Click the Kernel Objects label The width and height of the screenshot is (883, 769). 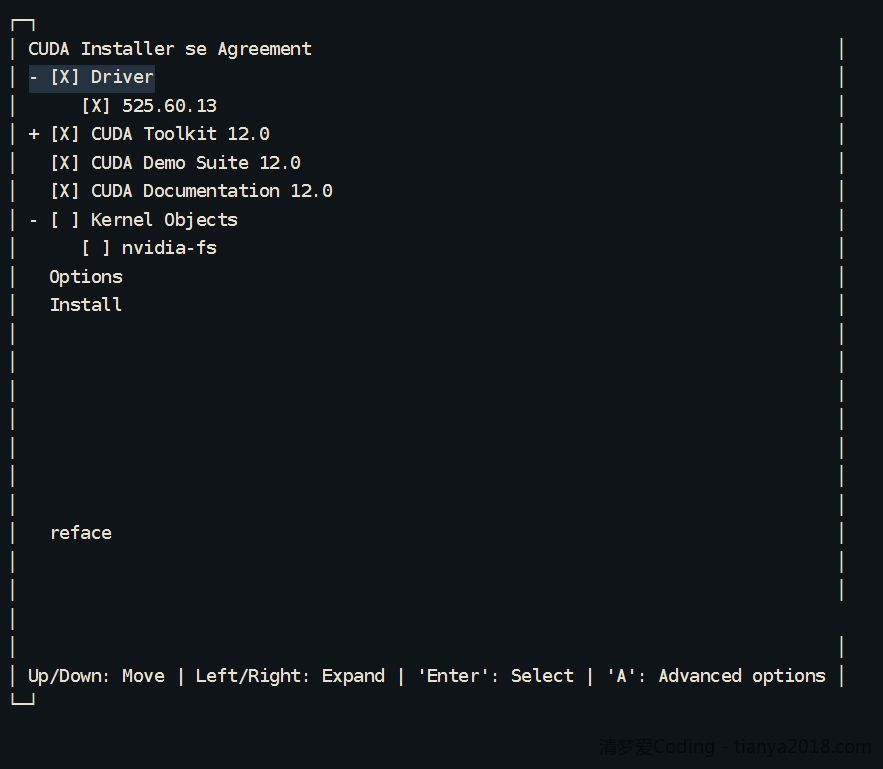coord(164,220)
